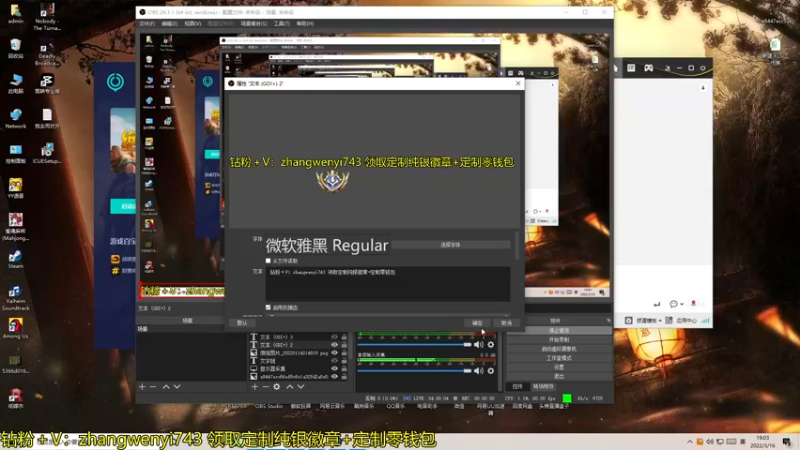Click the 启动虚拟摄像机 button
This screenshot has width=800, height=450.
[559, 349]
